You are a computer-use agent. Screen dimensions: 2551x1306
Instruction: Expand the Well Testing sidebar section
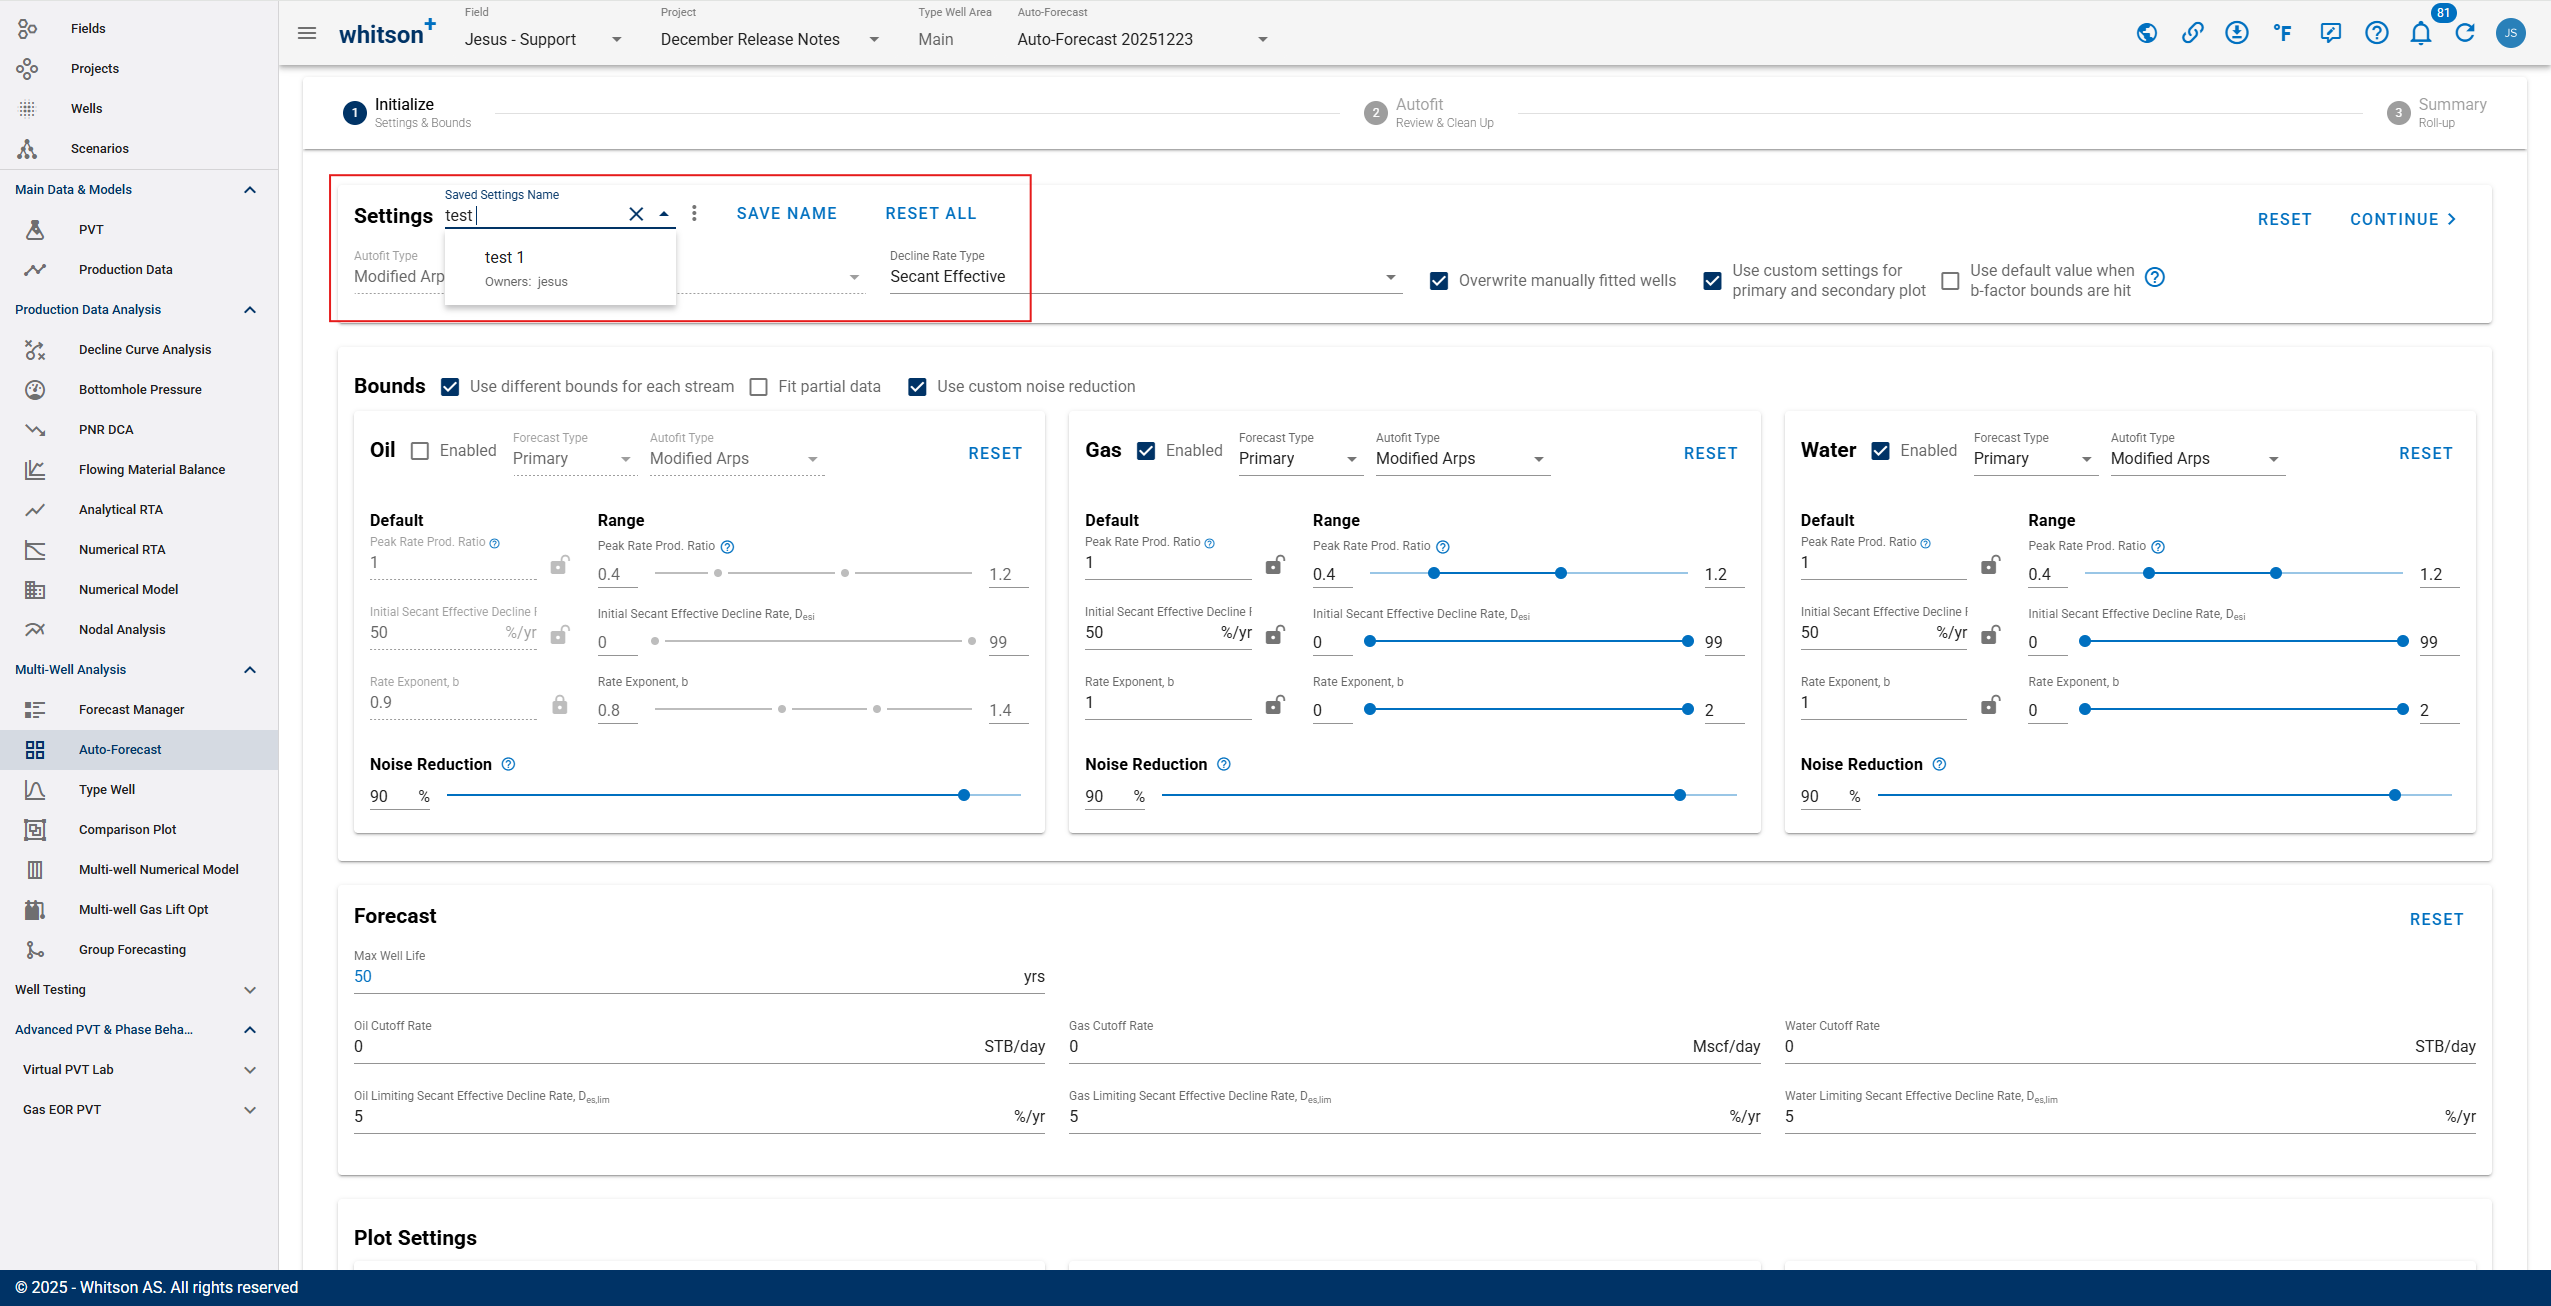tap(135, 989)
